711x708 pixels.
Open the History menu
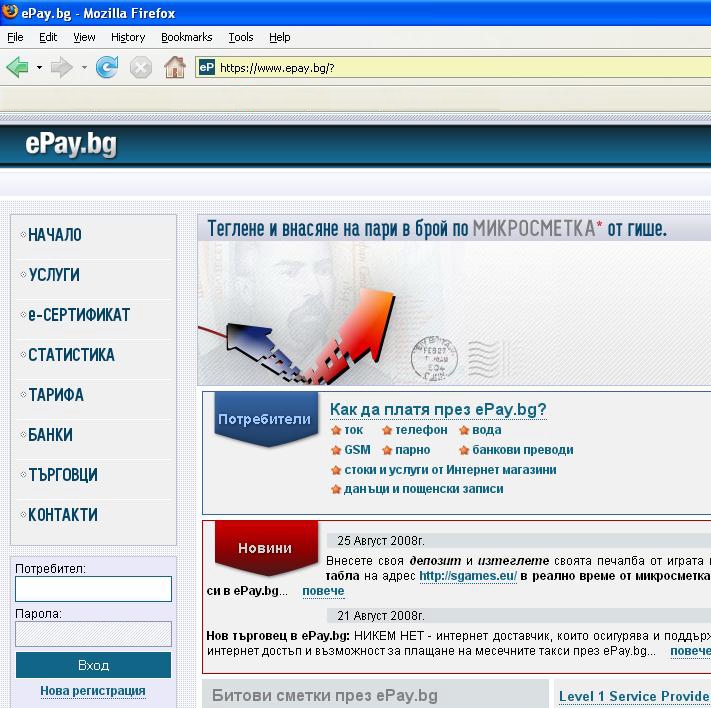(128, 37)
